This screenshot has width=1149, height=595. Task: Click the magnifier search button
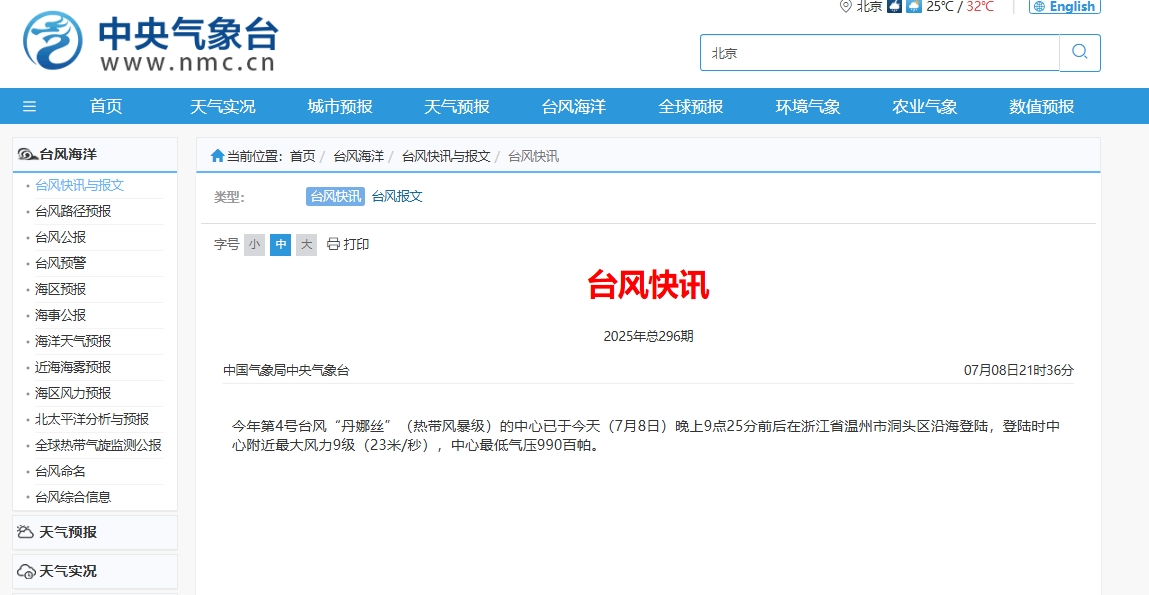click(x=1080, y=52)
